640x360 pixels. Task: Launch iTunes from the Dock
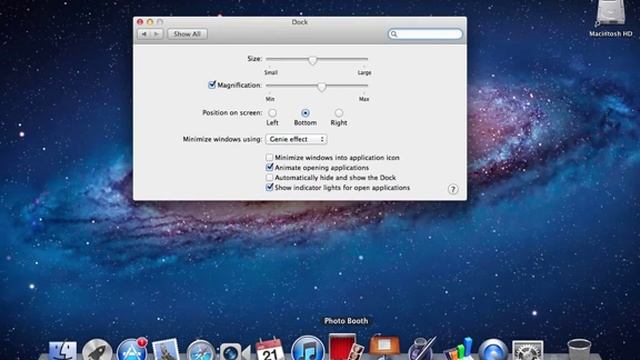coord(308,348)
